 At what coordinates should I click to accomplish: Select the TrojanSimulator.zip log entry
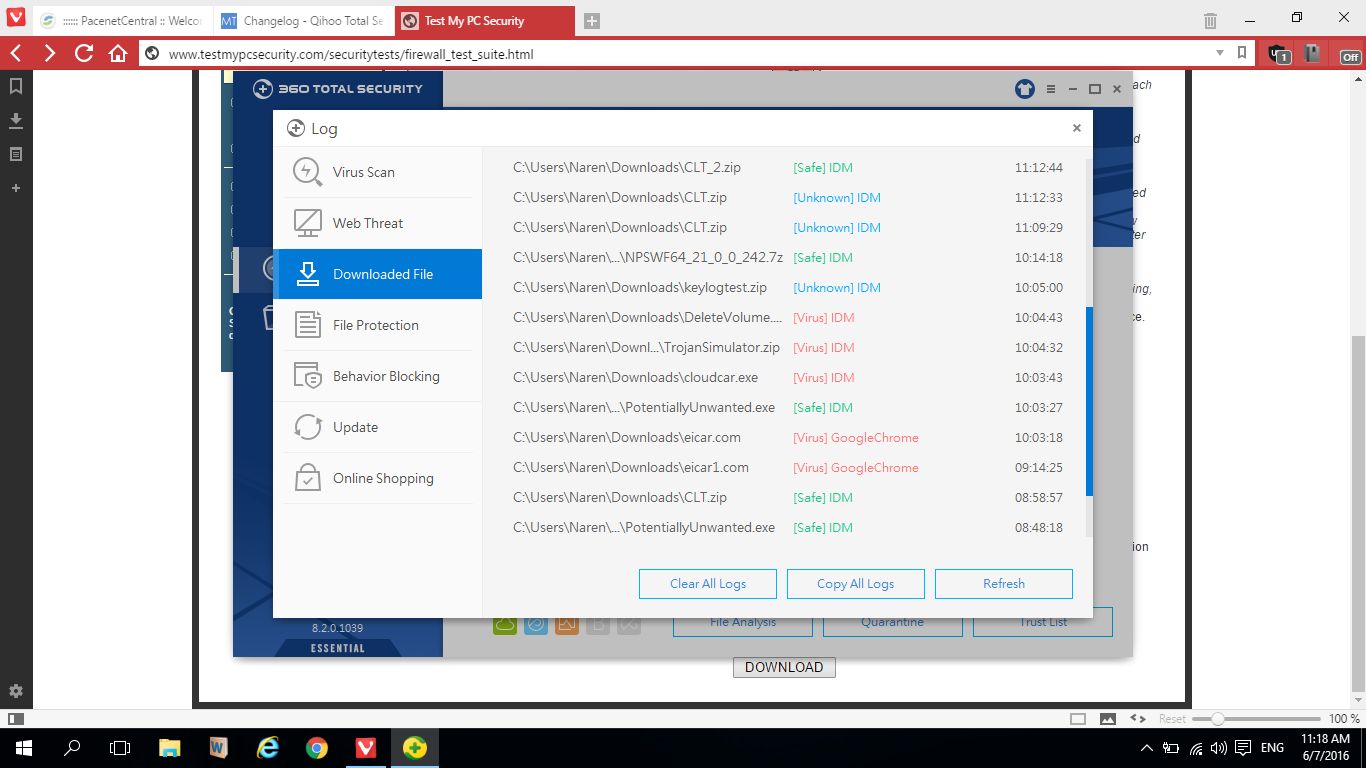click(x=788, y=348)
